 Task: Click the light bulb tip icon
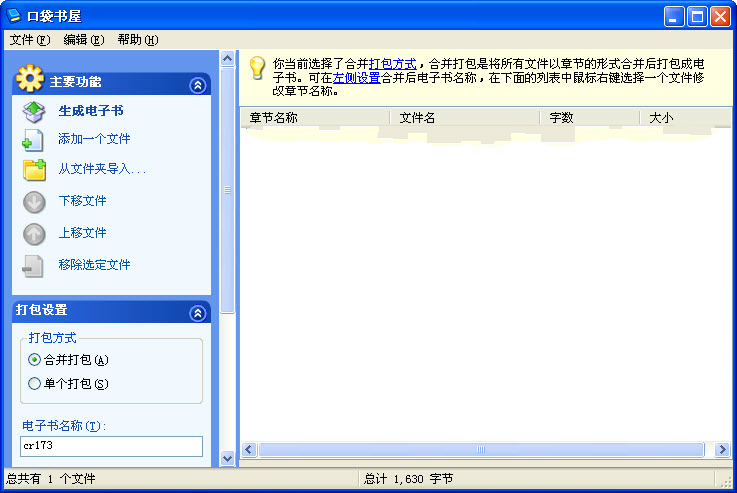click(x=257, y=68)
